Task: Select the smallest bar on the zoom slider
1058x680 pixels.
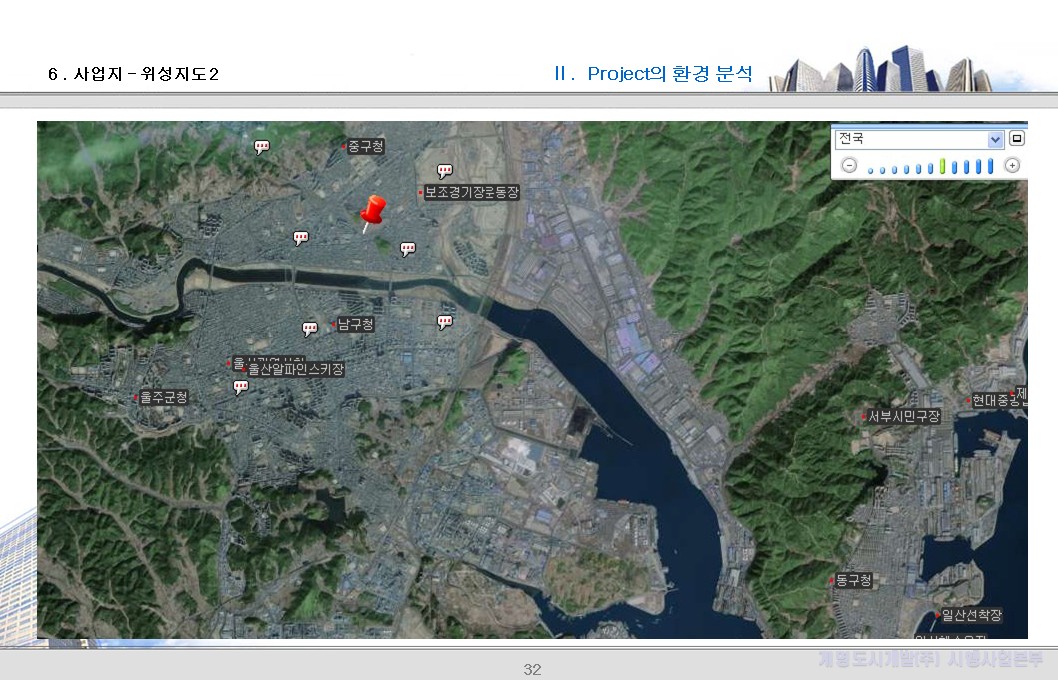Action: [x=870, y=171]
